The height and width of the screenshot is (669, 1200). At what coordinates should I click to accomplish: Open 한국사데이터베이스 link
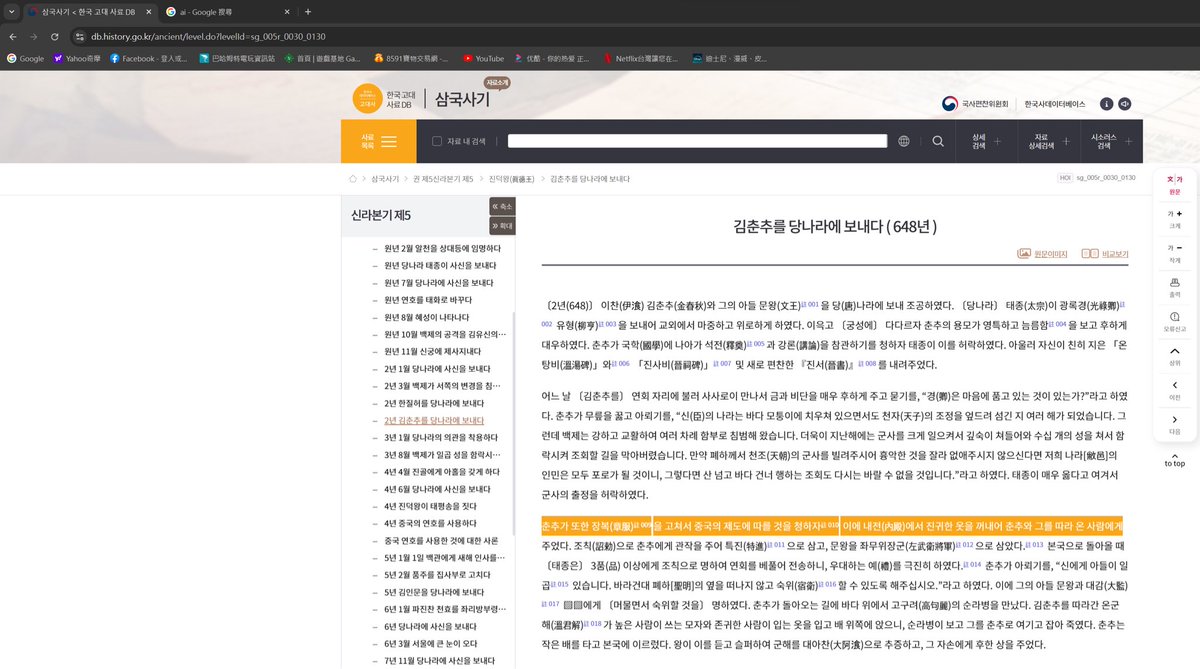(x=1054, y=104)
